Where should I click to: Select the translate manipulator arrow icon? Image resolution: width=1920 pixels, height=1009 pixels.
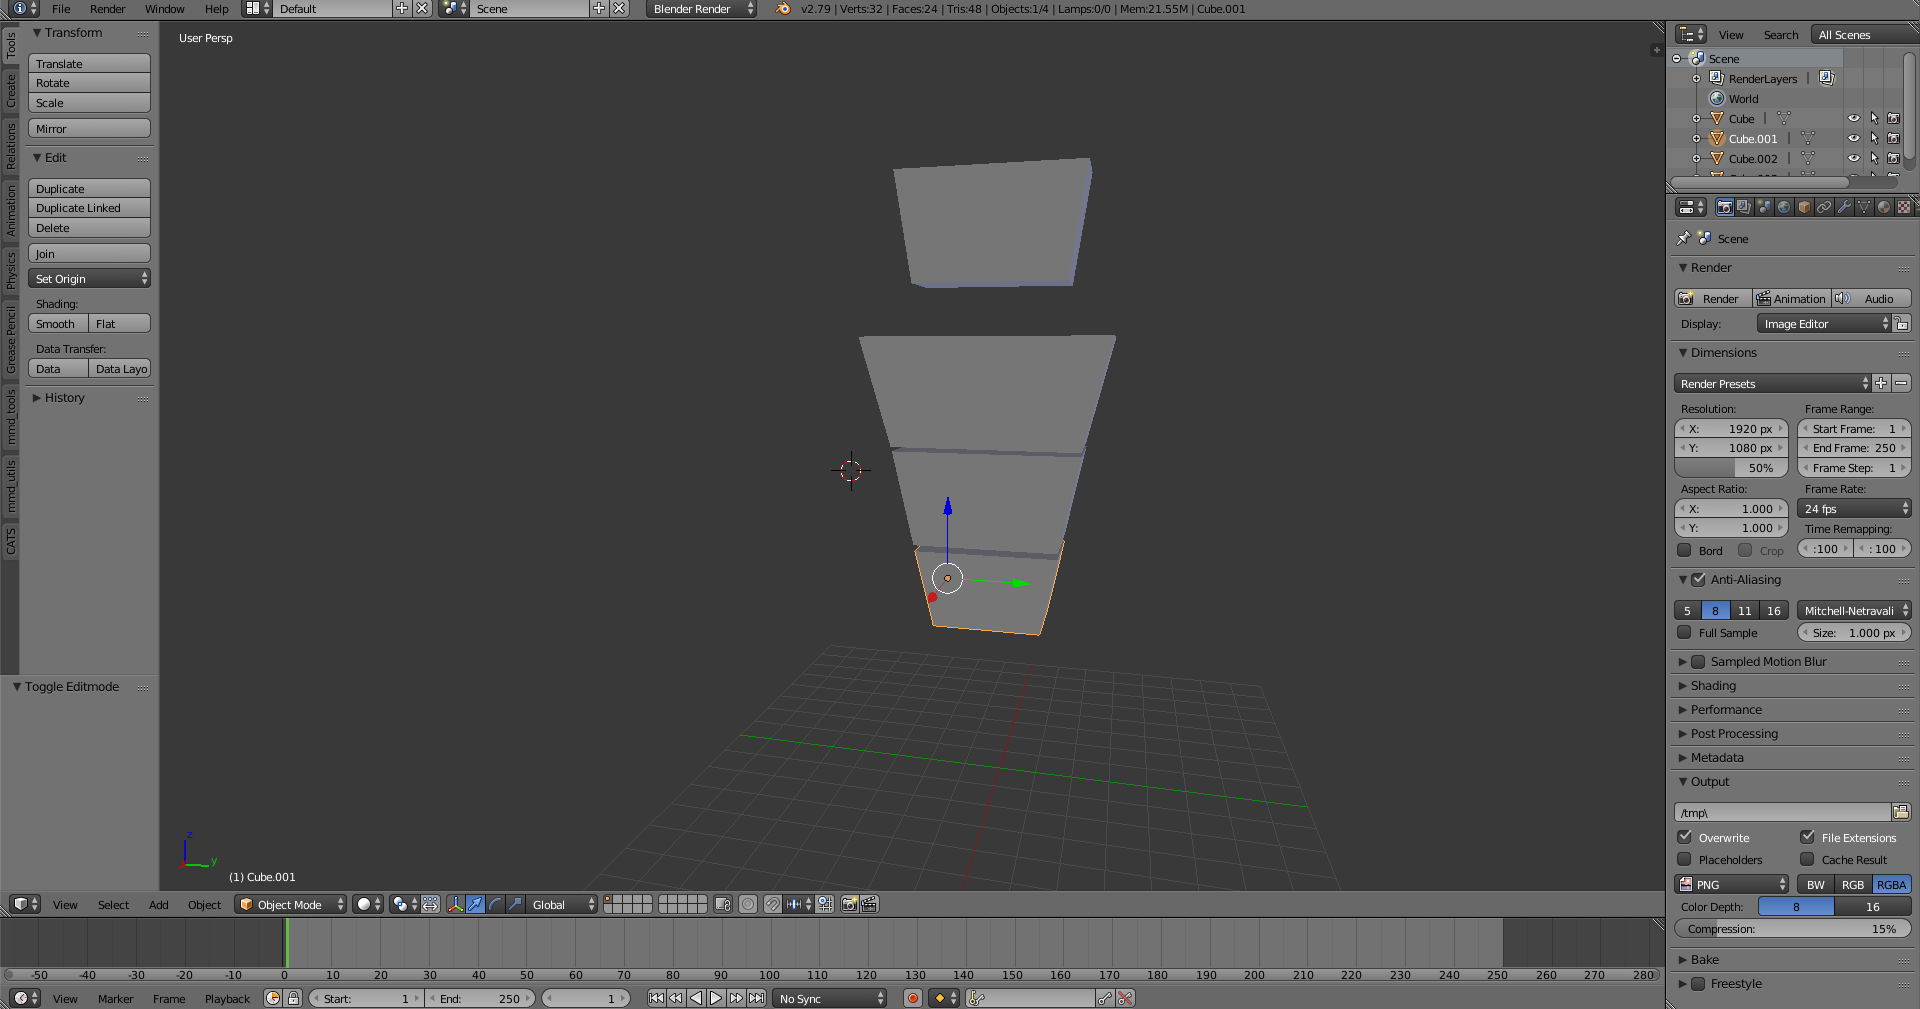coord(476,904)
